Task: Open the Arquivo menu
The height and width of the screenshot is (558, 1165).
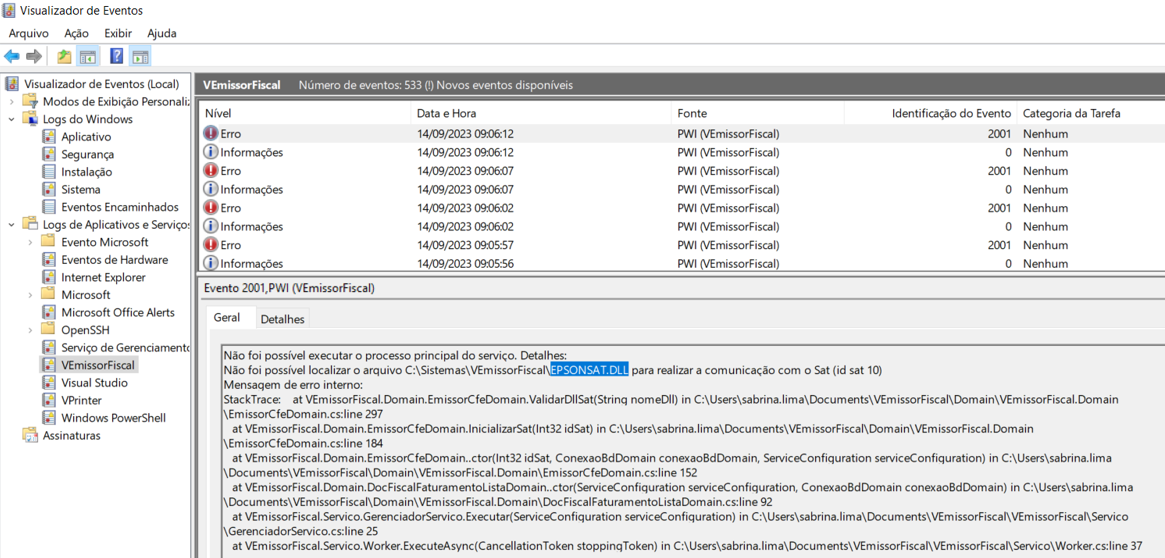Action: click(28, 33)
